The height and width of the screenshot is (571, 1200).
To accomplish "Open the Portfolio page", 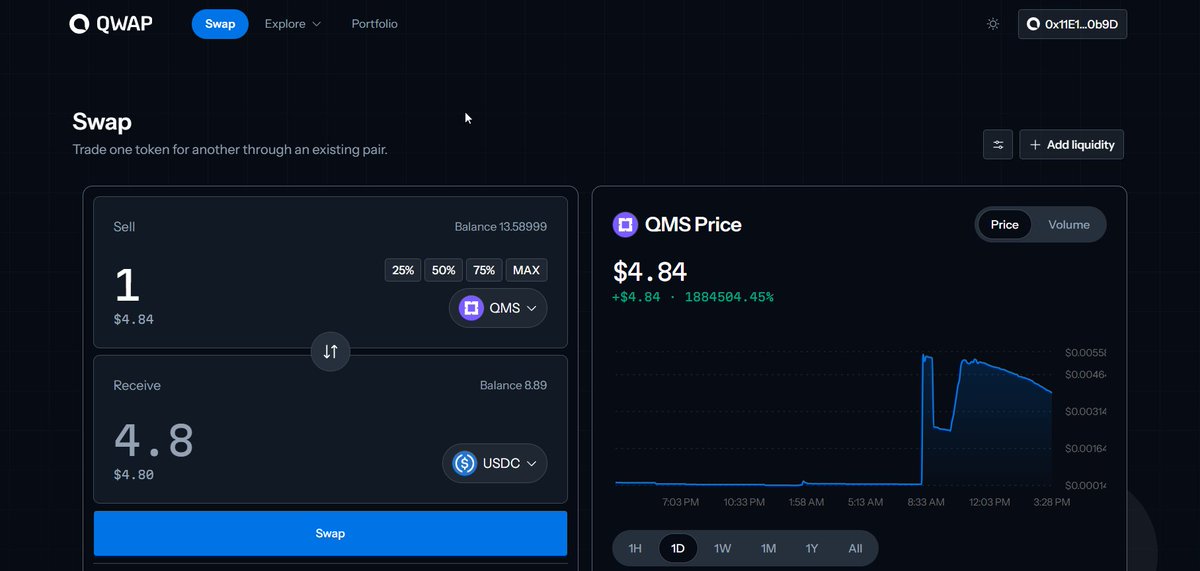I will (x=374, y=24).
